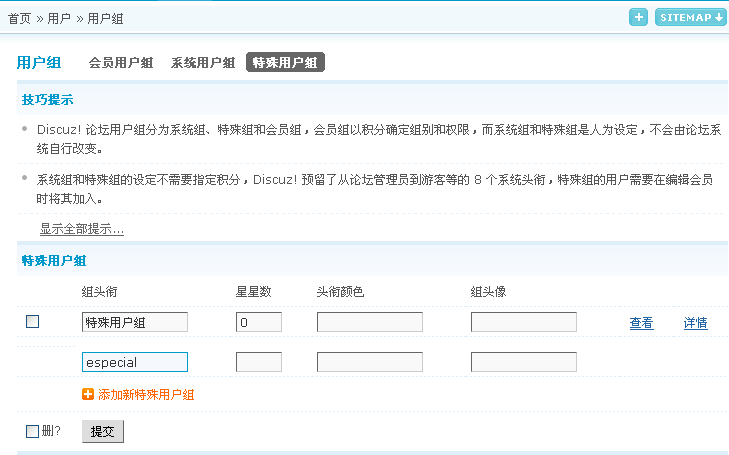Screen dimensions: 729x455
Task: Focus the 头衔颜色 field in first row
Action: [x=370, y=322]
